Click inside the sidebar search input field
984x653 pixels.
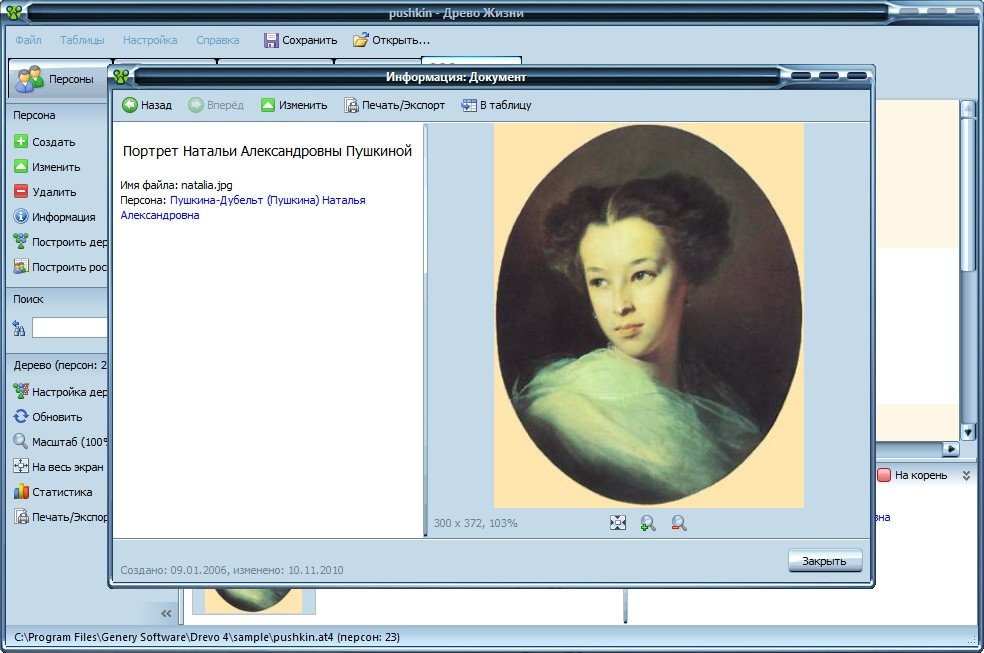(x=70, y=327)
